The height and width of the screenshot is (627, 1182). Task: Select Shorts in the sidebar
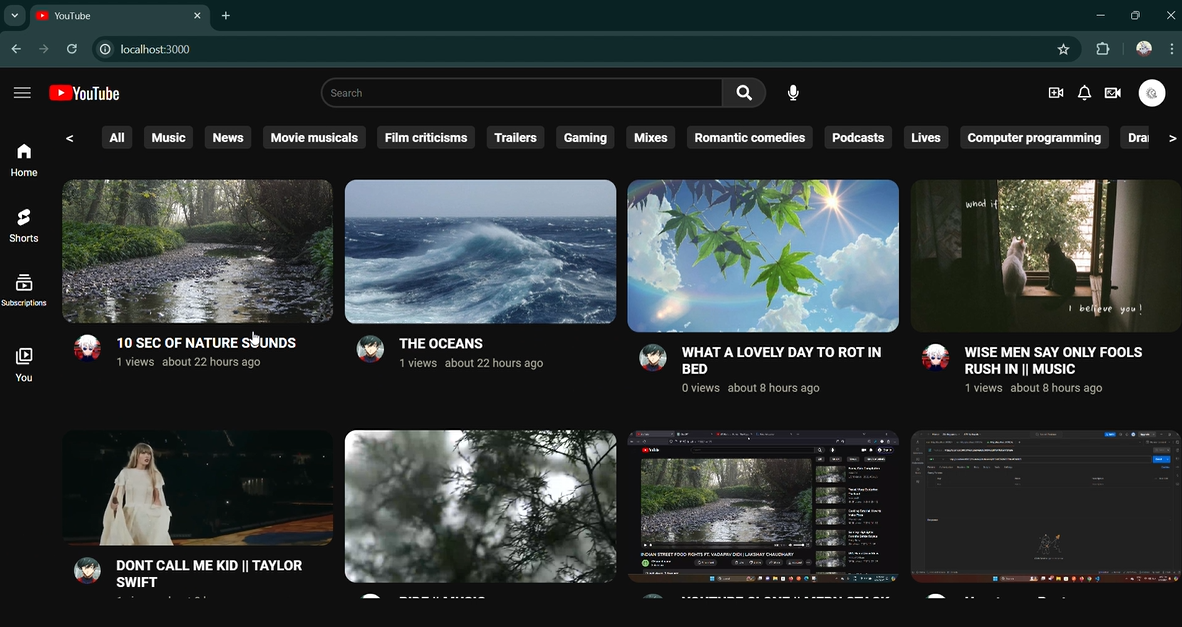[x=23, y=224]
